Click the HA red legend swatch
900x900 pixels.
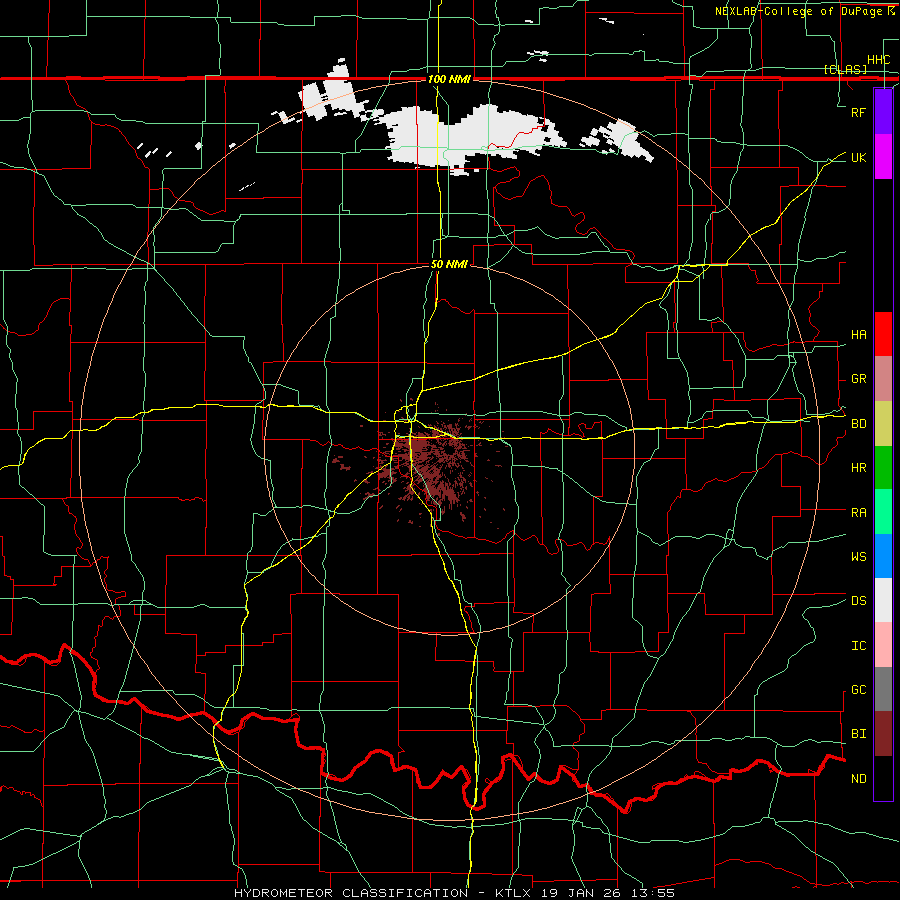click(x=883, y=334)
